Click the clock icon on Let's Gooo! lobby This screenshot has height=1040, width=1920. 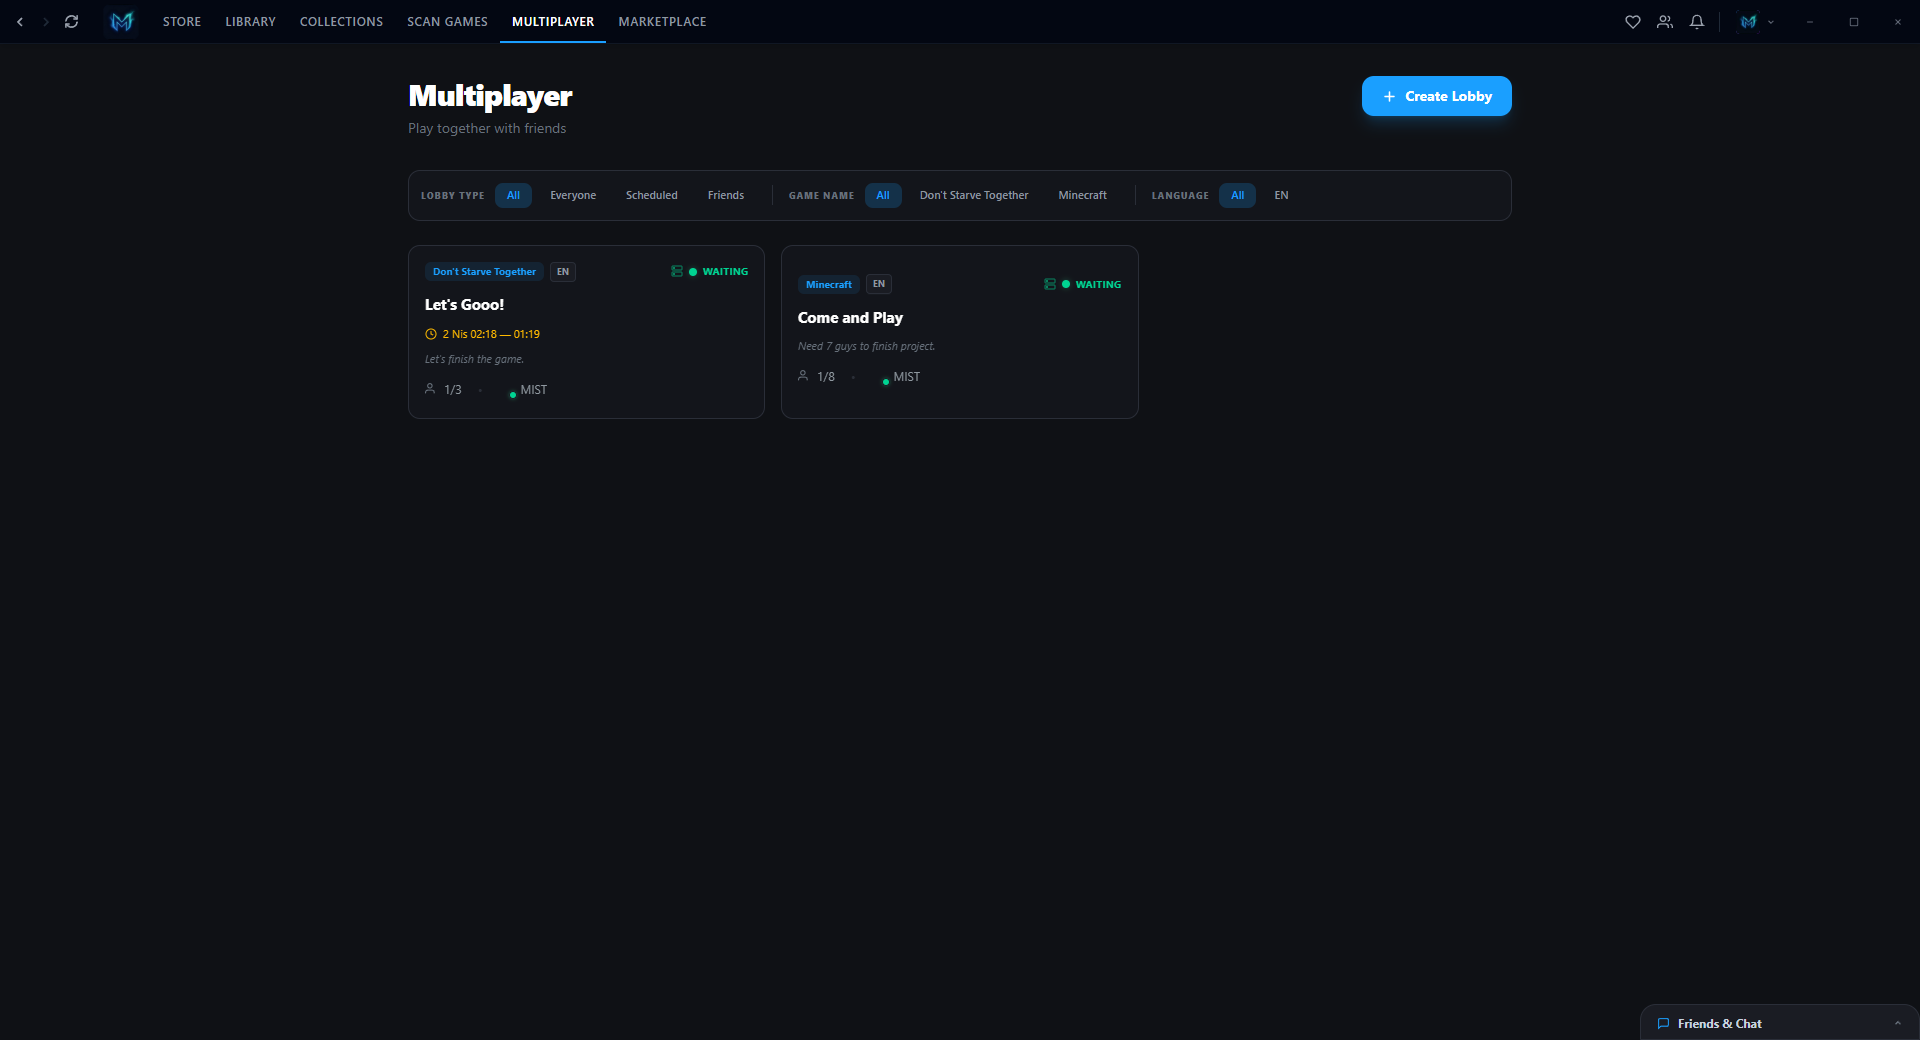point(431,334)
